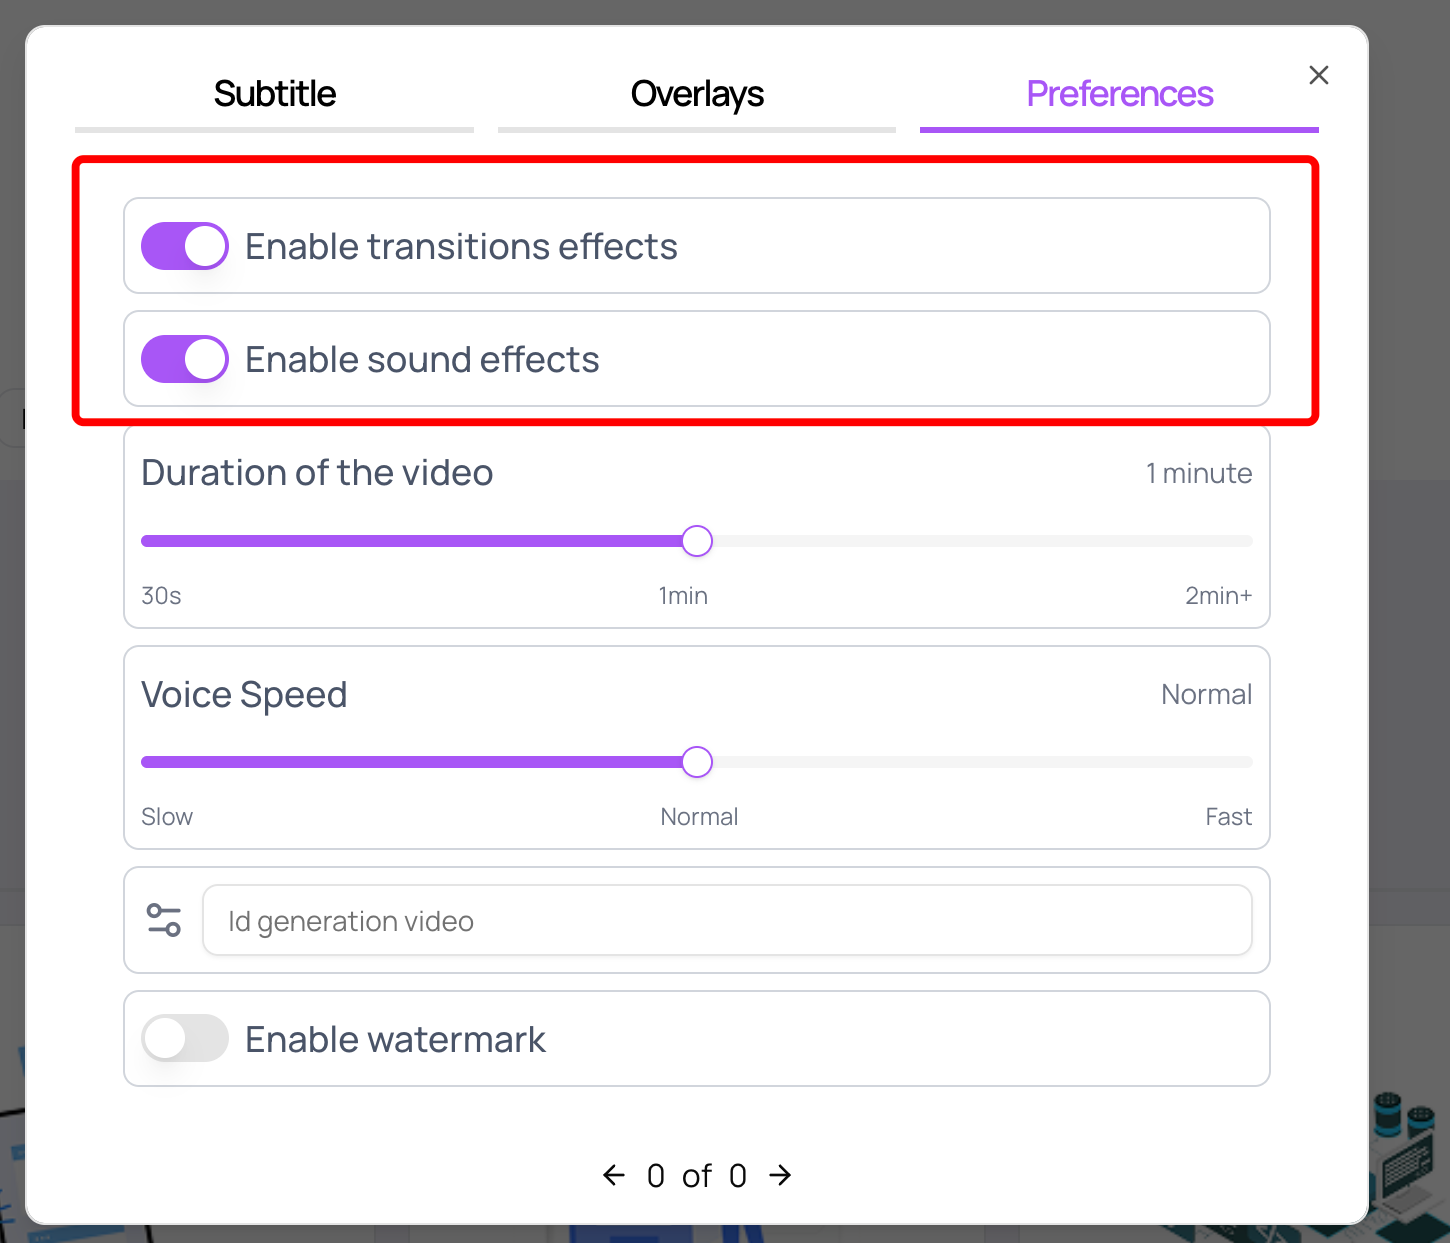Select the Preferences tab

(1119, 94)
